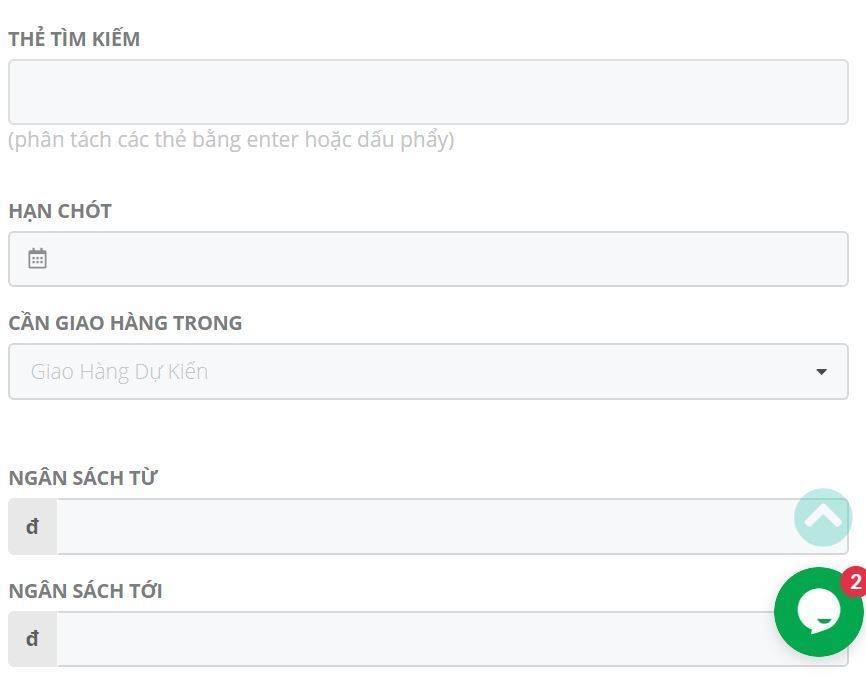Open the green live chat widget
This screenshot has width=866, height=677.
pyautogui.click(x=819, y=612)
